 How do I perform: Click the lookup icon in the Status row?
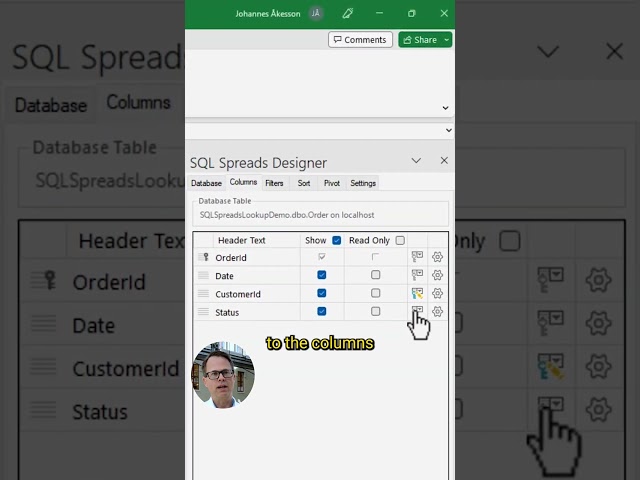(417, 311)
